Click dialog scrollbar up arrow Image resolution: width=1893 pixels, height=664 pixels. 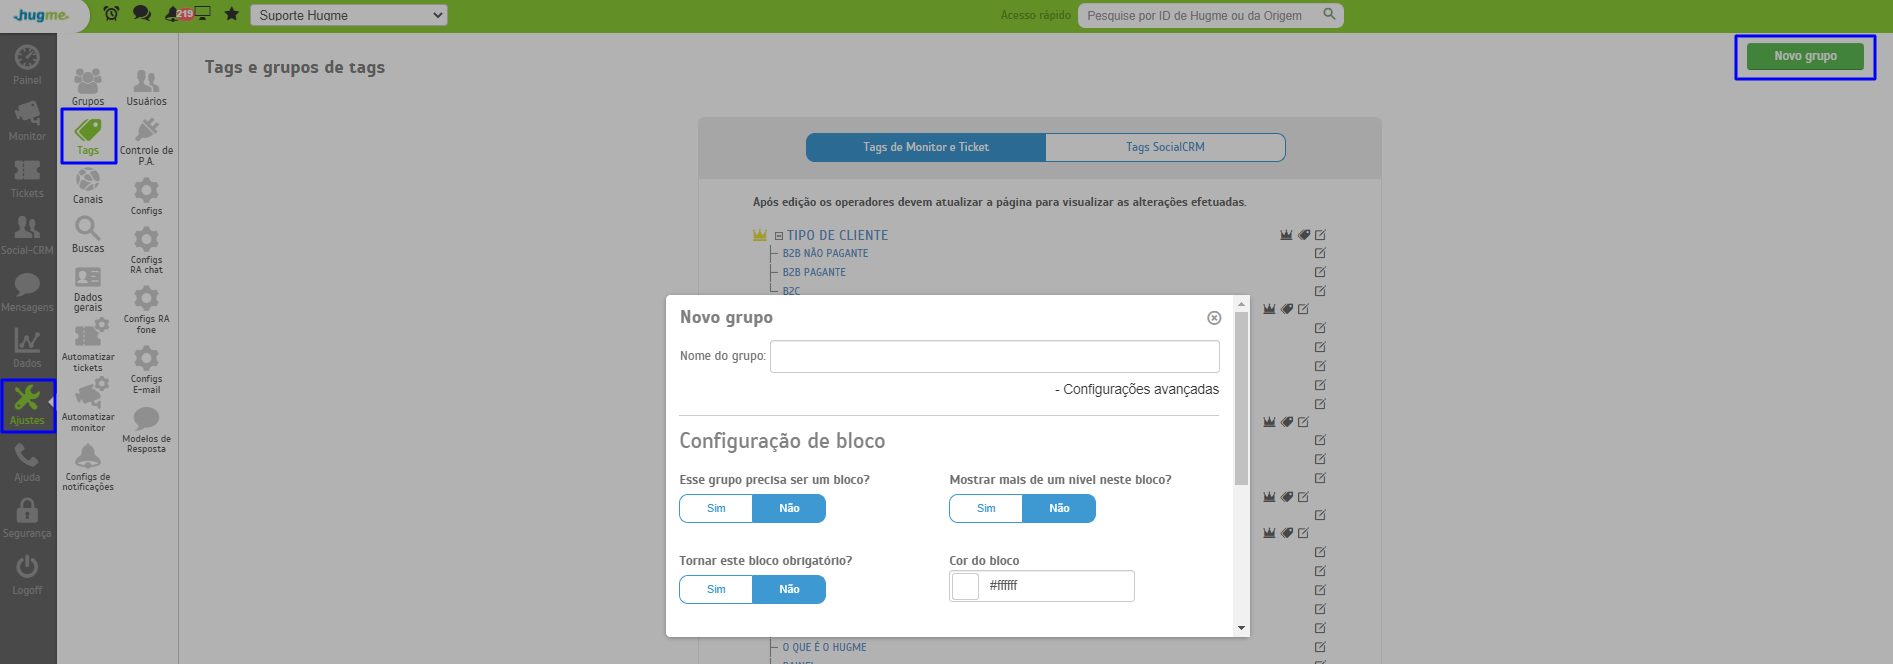click(x=1241, y=303)
